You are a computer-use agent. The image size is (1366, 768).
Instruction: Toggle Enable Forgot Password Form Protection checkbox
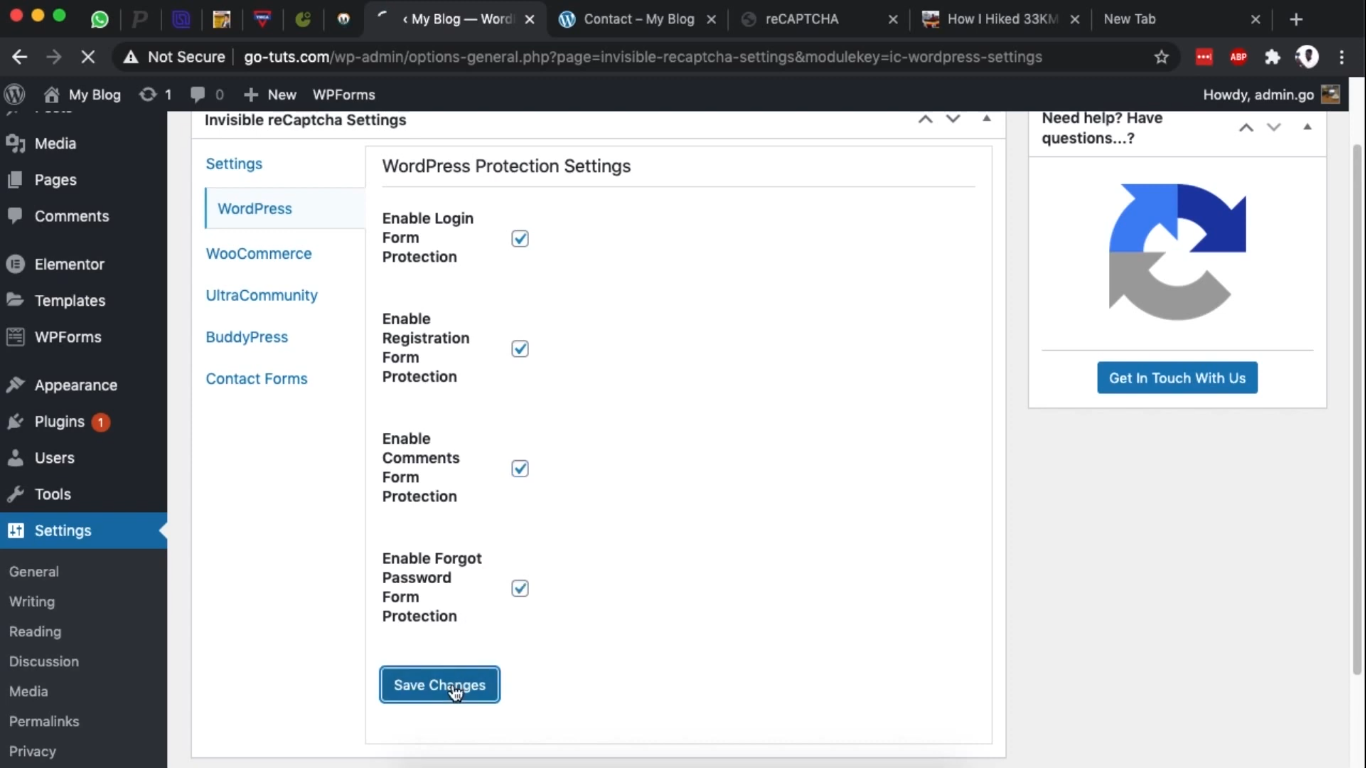point(520,588)
